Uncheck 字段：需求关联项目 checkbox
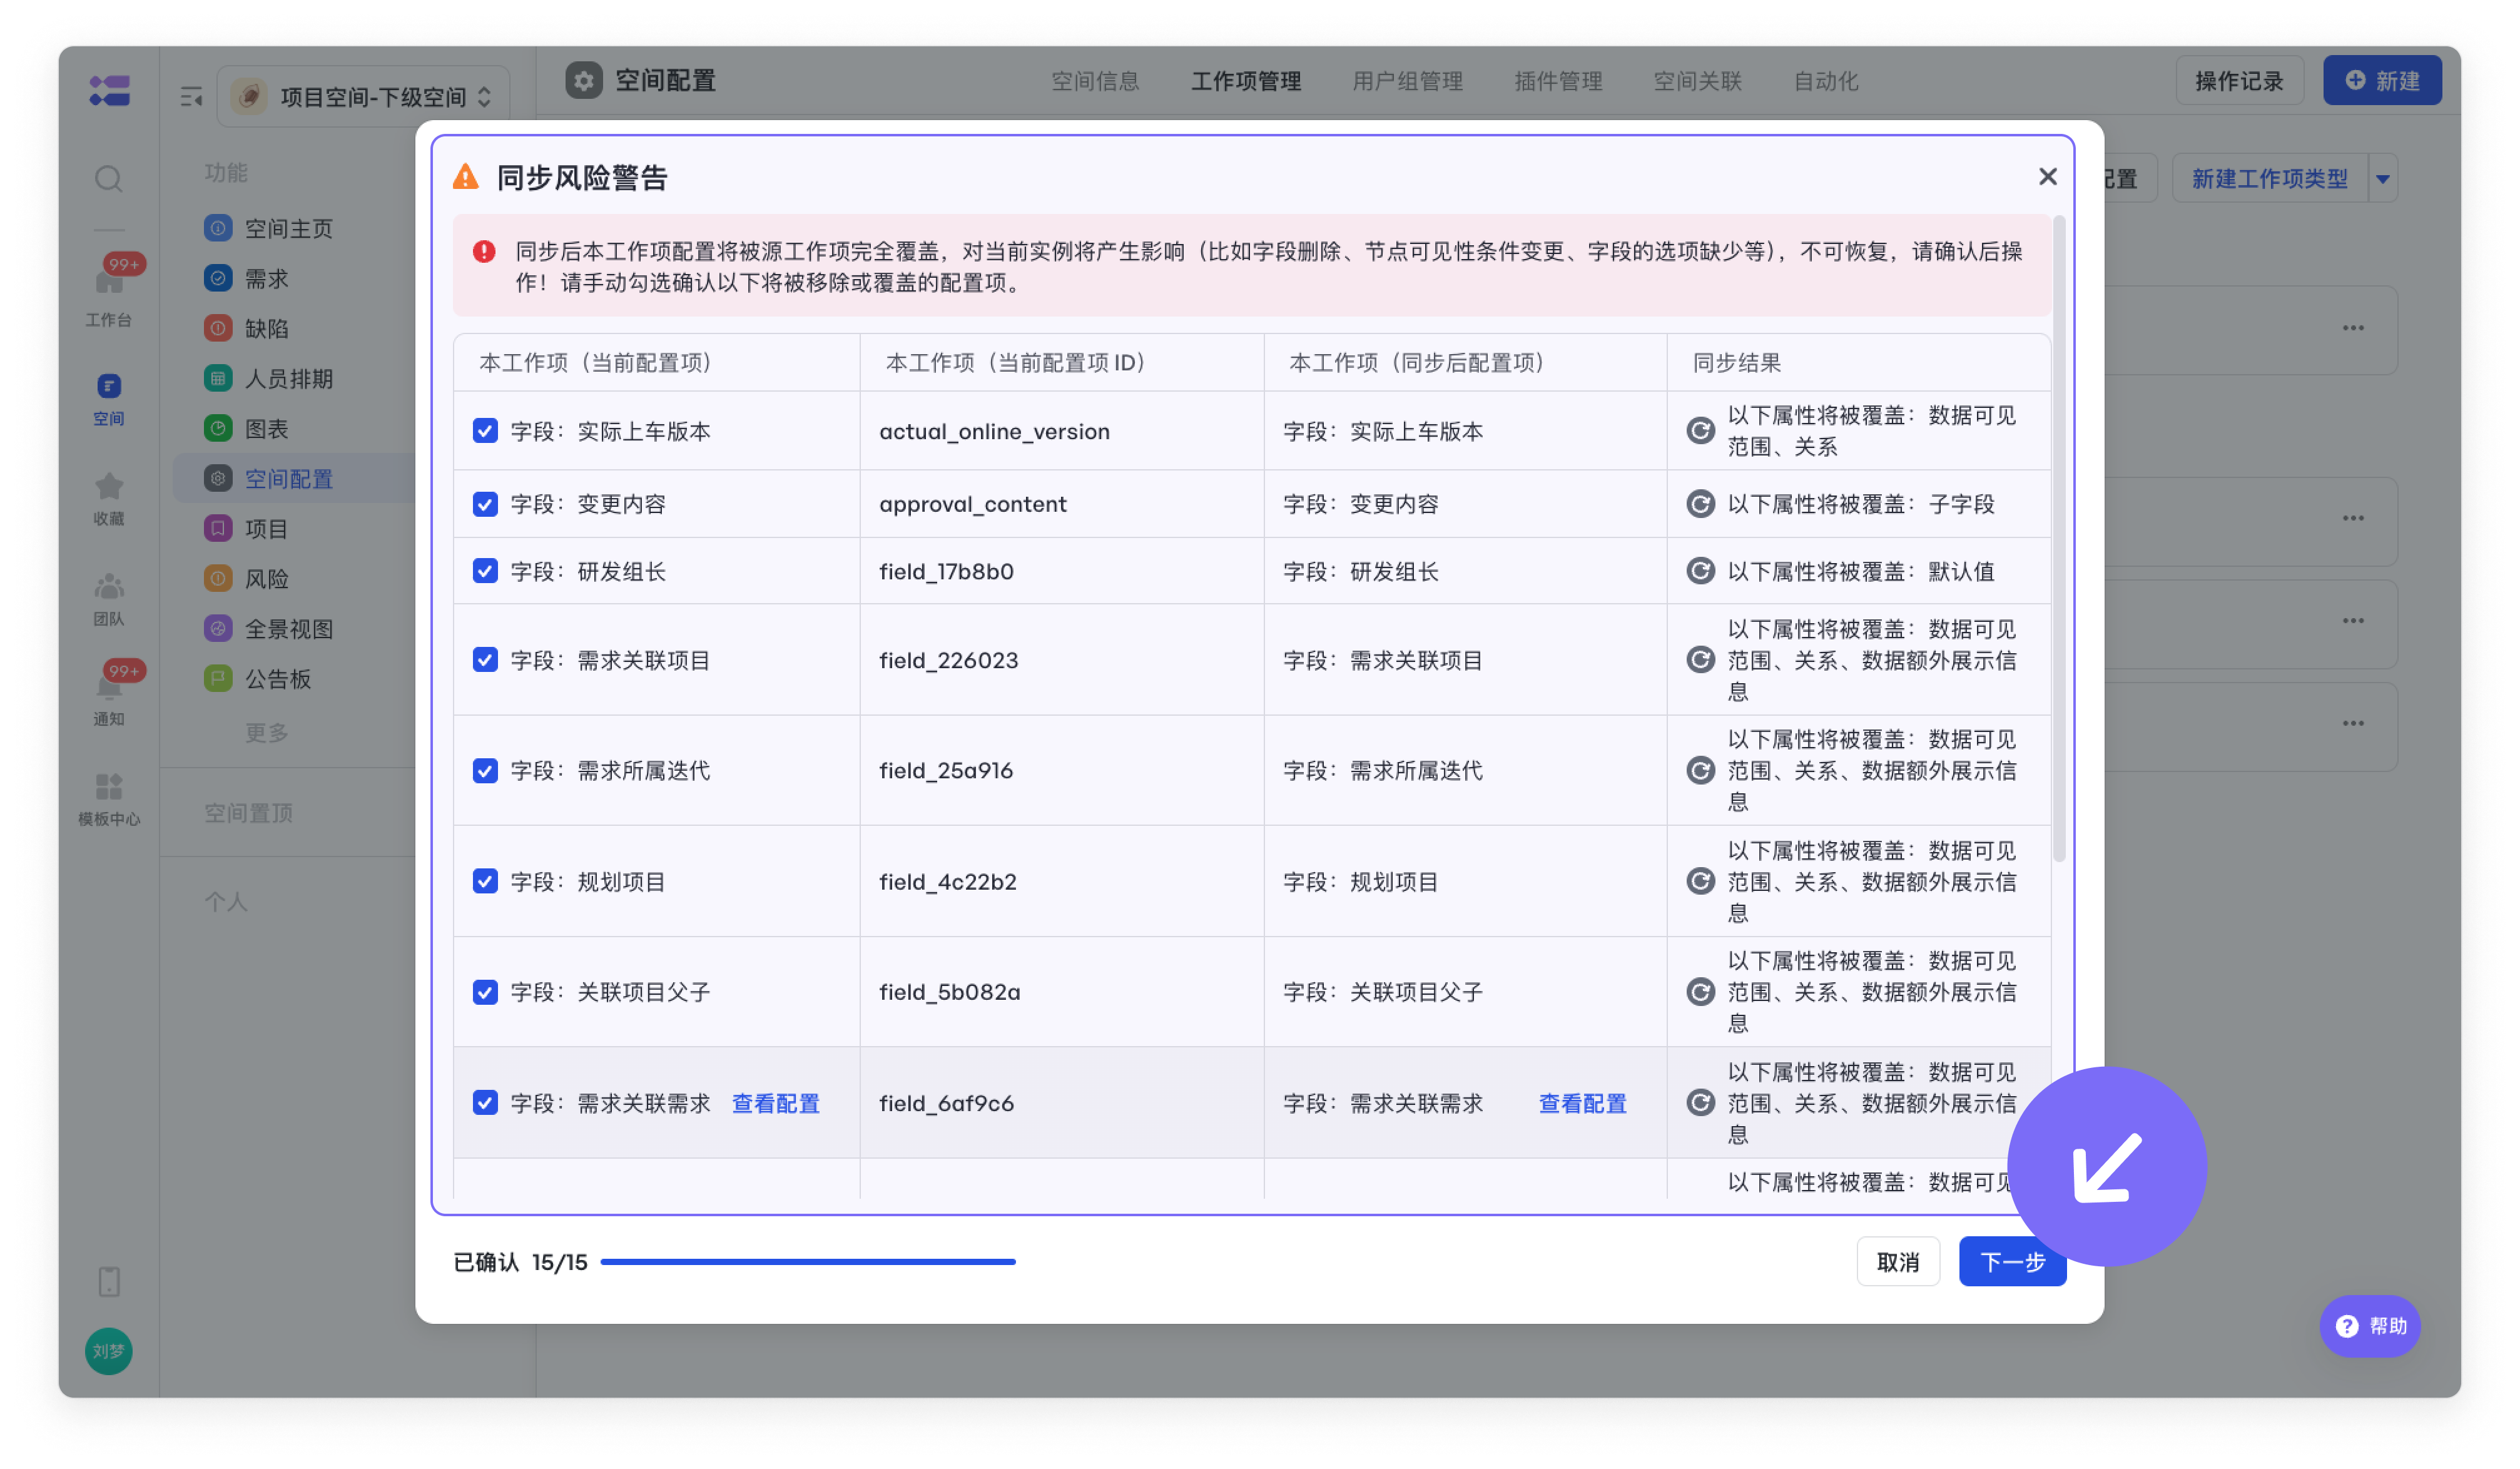The height and width of the screenshot is (1469, 2520). (485, 659)
